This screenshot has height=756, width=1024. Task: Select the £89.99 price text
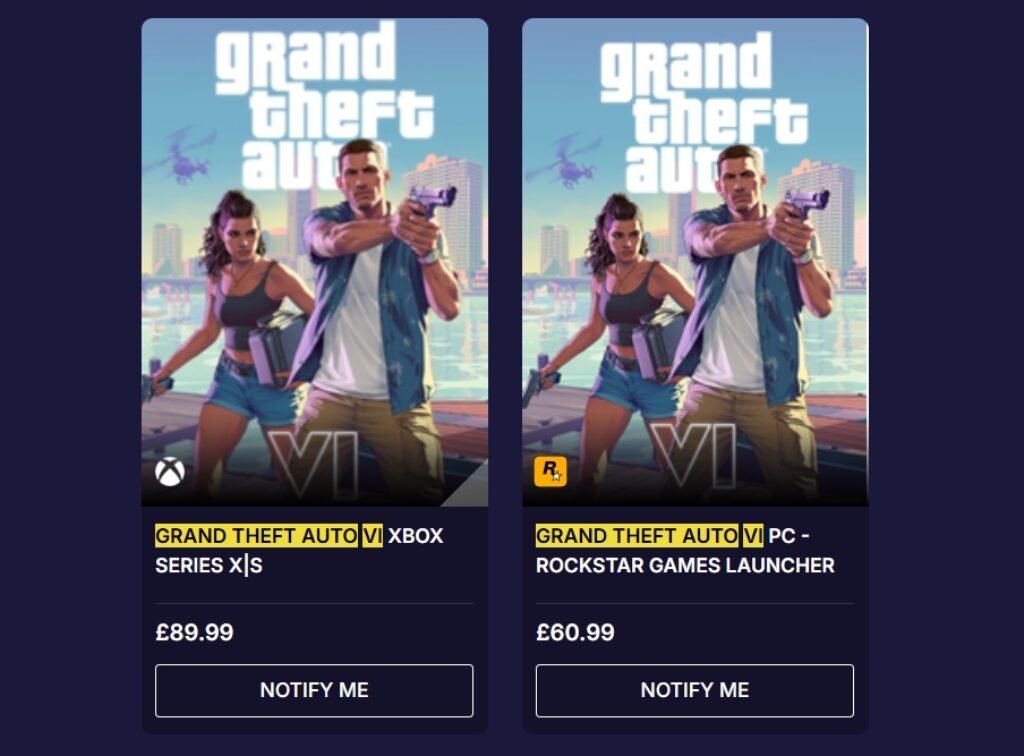(x=195, y=632)
